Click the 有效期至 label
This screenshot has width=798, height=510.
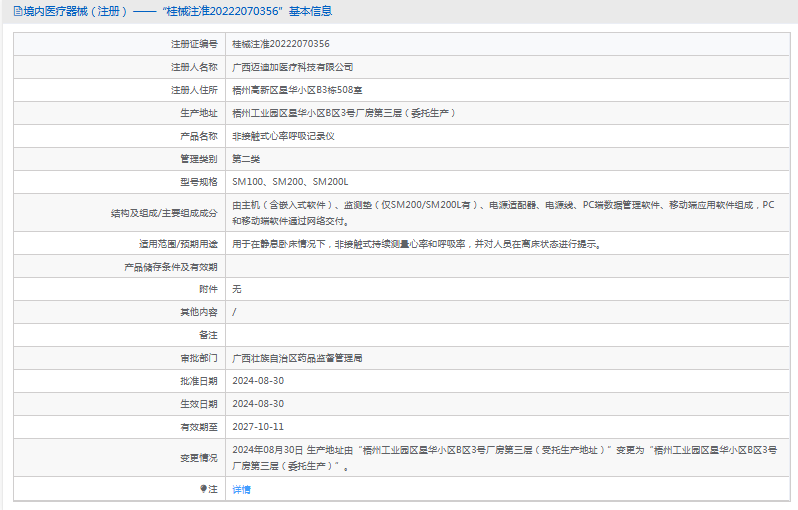click(x=198, y=427)
